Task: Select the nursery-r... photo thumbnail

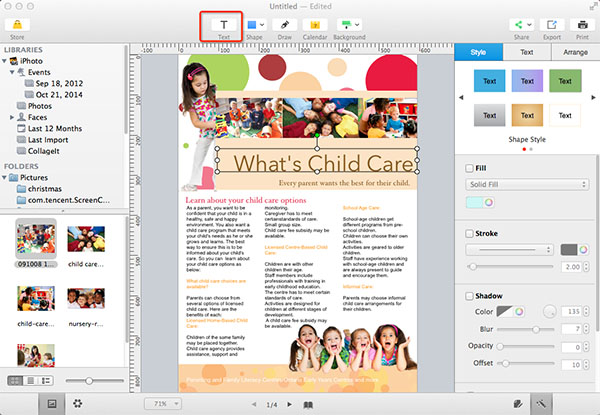Action: (x=86, y=299)
